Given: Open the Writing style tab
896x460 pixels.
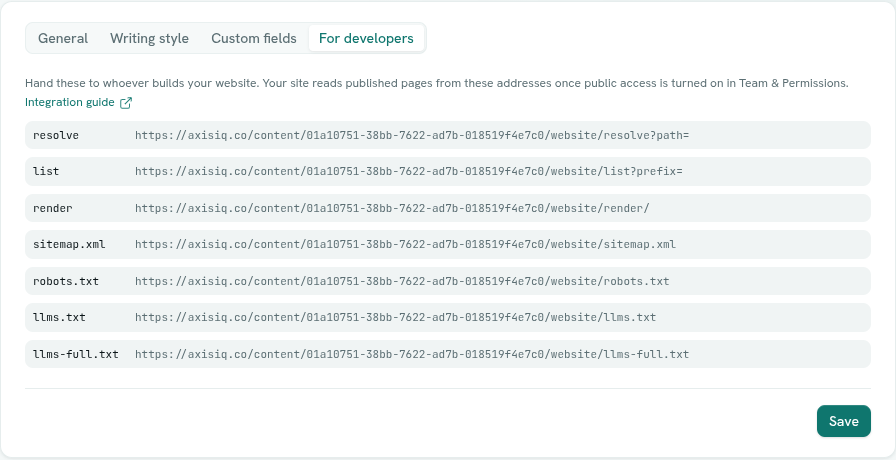Looking at the screenshot, I should pyautogui.click(x=149, y=38).
